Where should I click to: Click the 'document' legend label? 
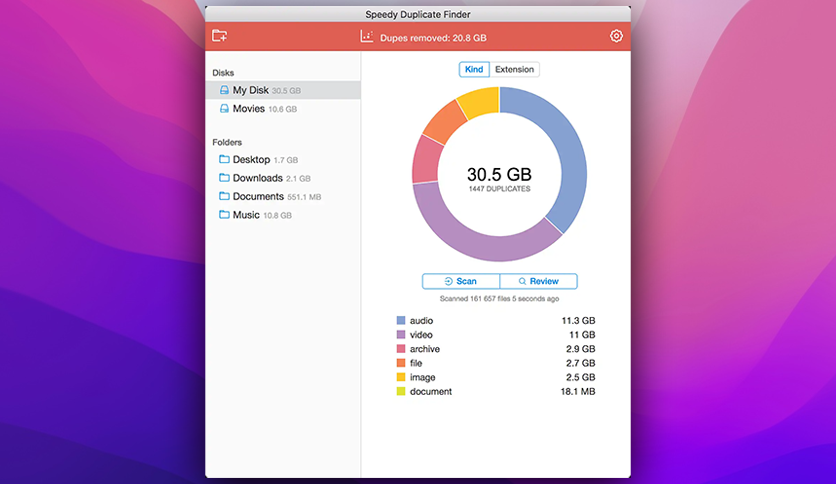tap(431, 391)
